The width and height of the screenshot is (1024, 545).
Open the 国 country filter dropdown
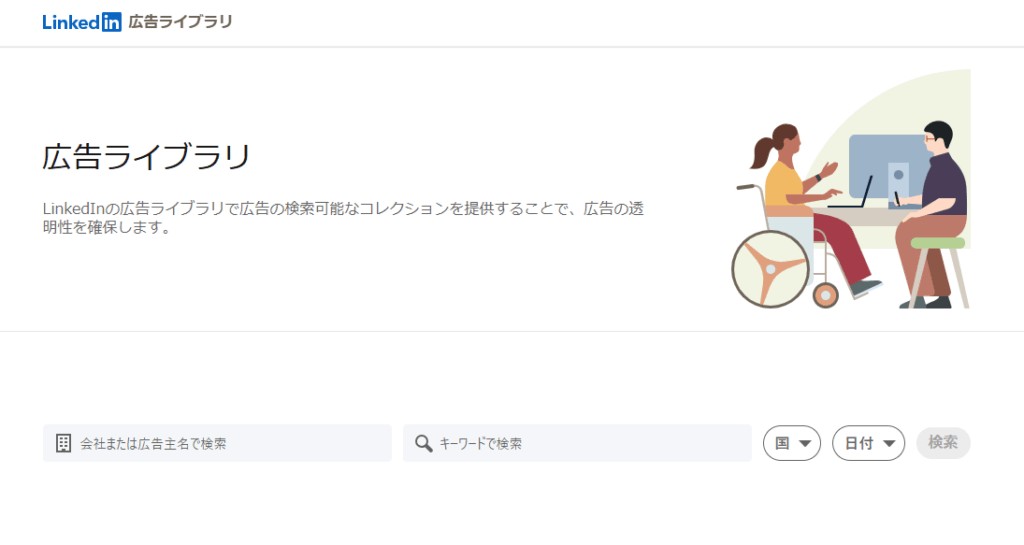[792, 443]
